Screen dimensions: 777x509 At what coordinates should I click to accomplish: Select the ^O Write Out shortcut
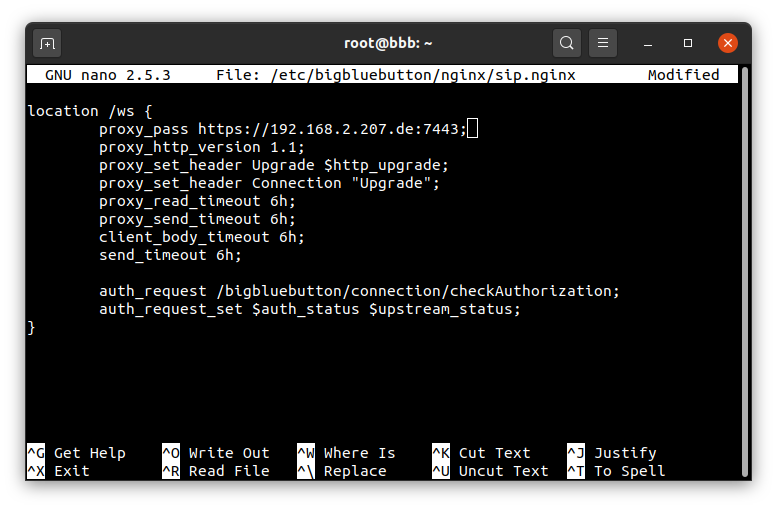click(x=216, y=452)
